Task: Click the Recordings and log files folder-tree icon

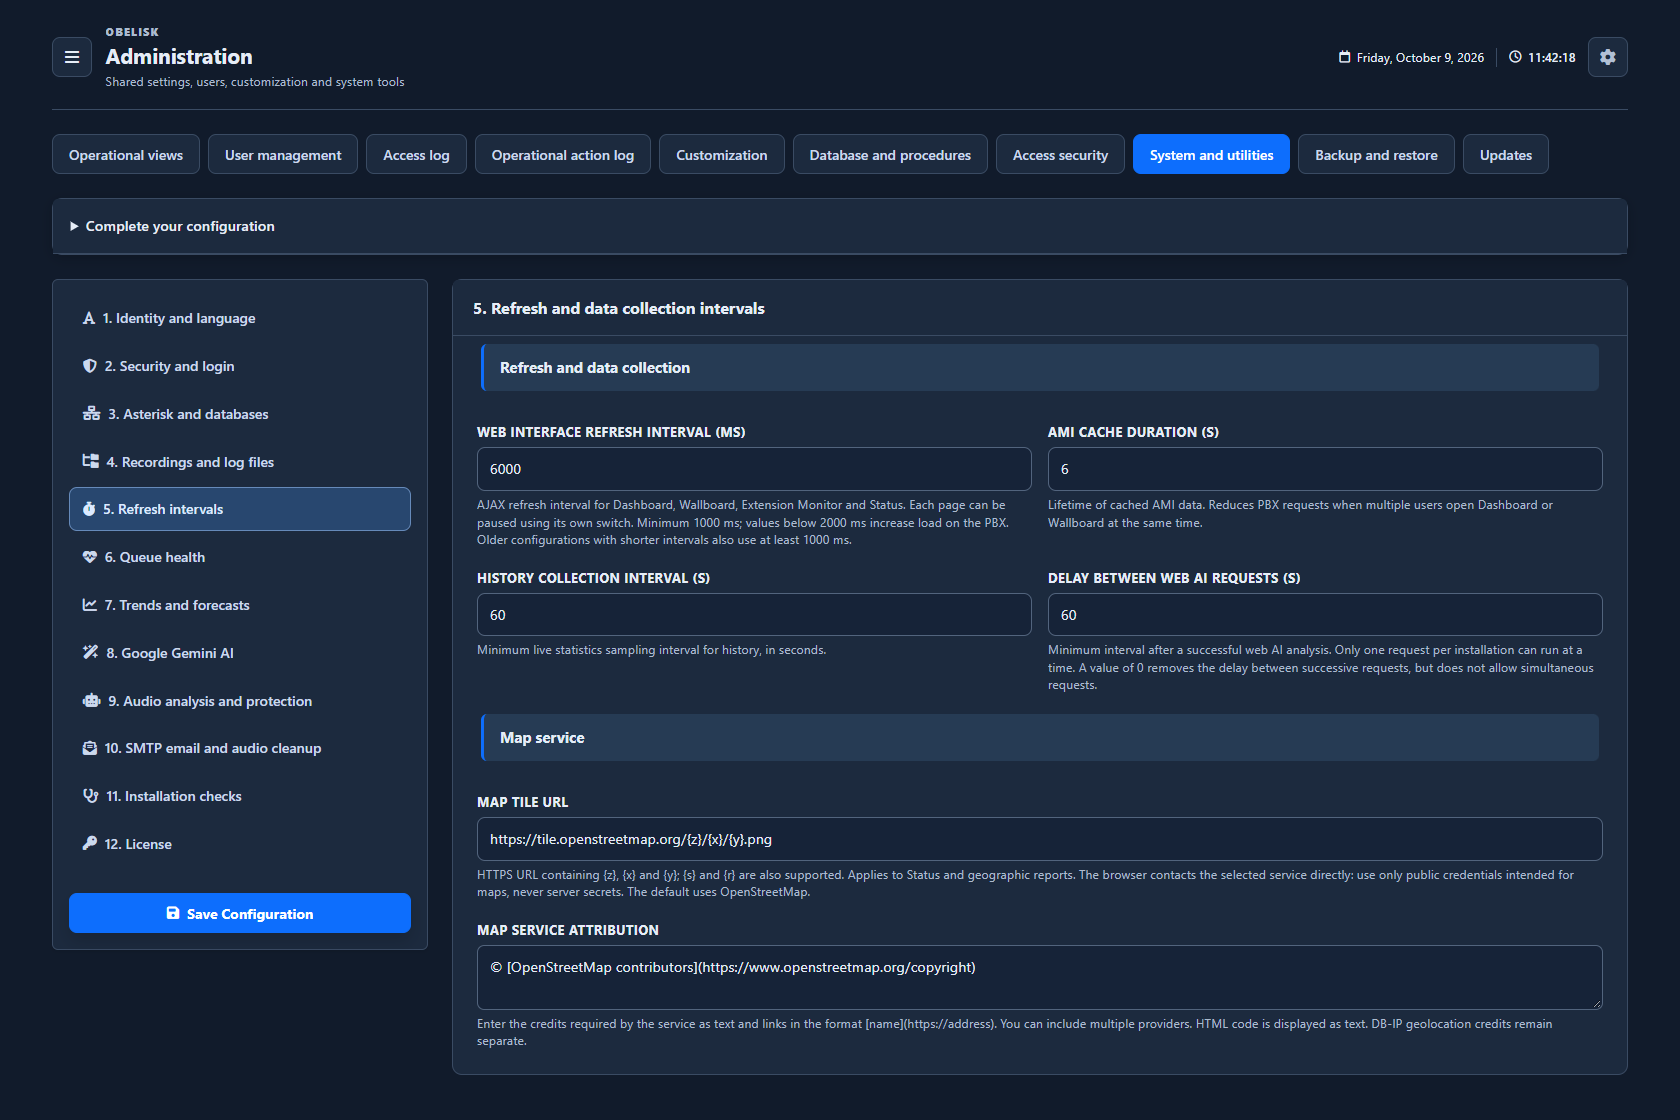Action: [x=90, y=461]
